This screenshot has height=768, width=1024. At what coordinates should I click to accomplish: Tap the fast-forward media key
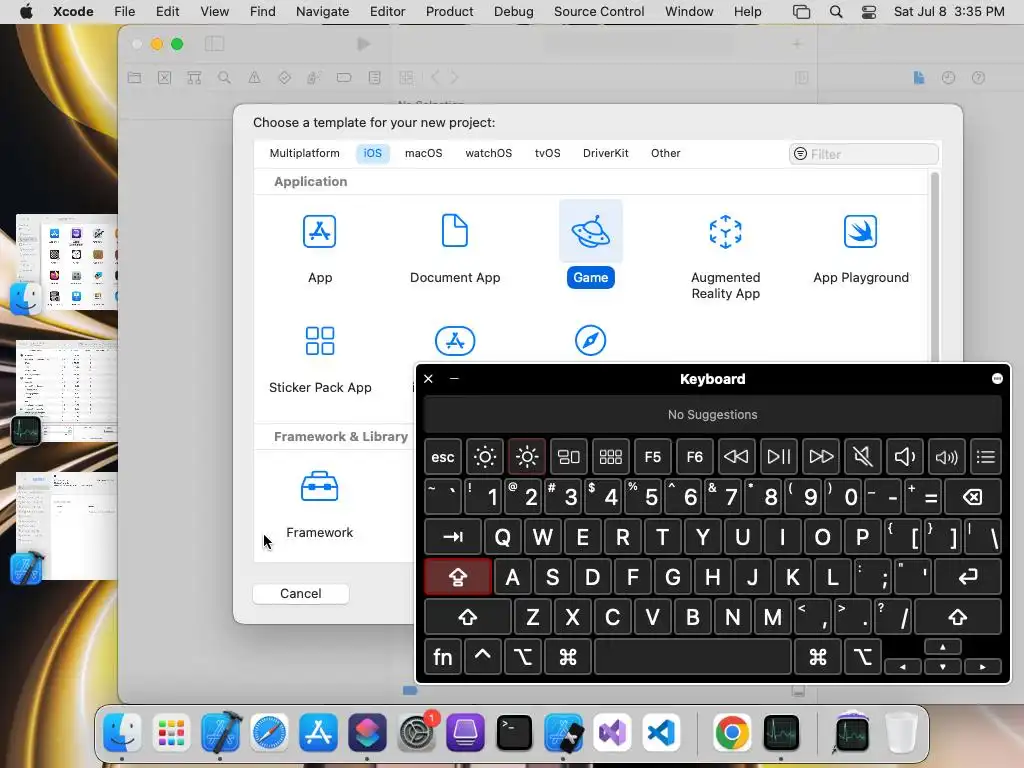tap(821, 457)
